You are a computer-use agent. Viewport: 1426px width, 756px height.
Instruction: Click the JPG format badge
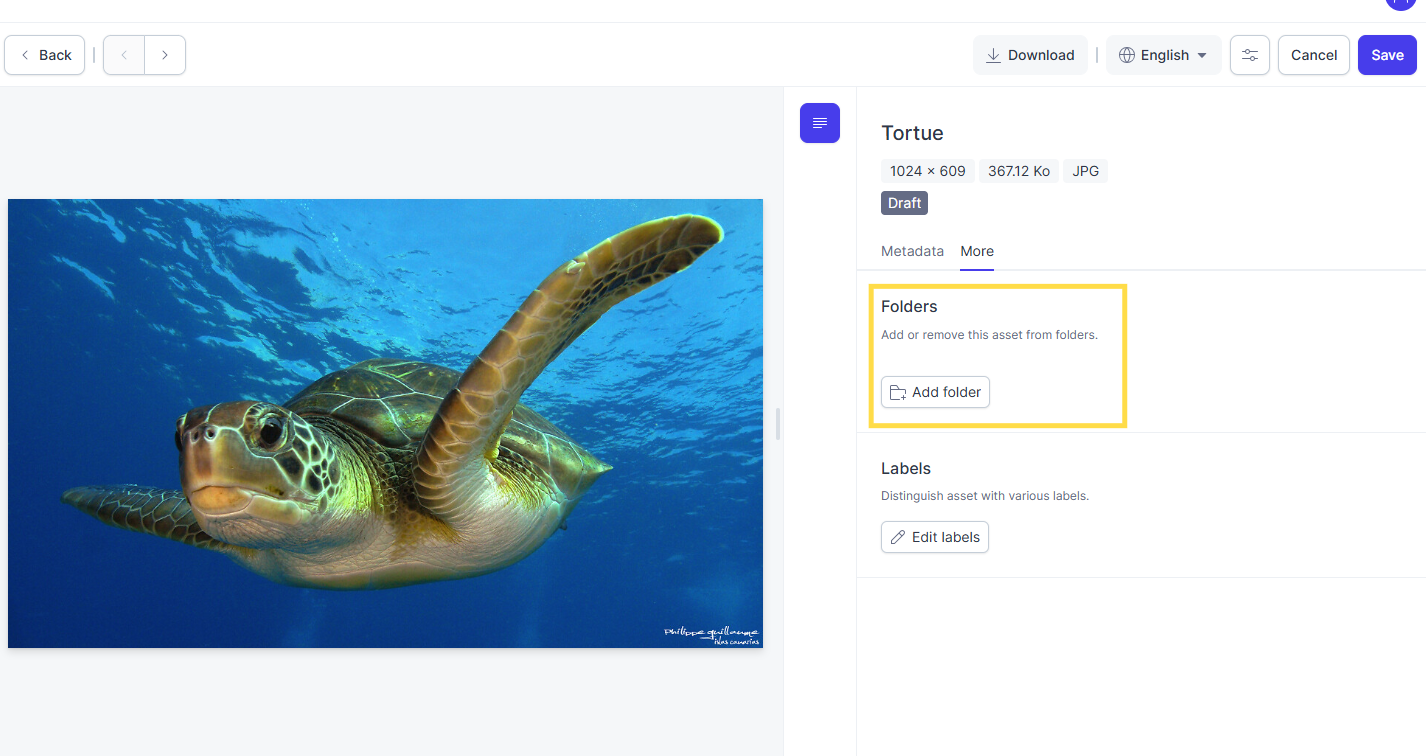[x=1085, y=171]
